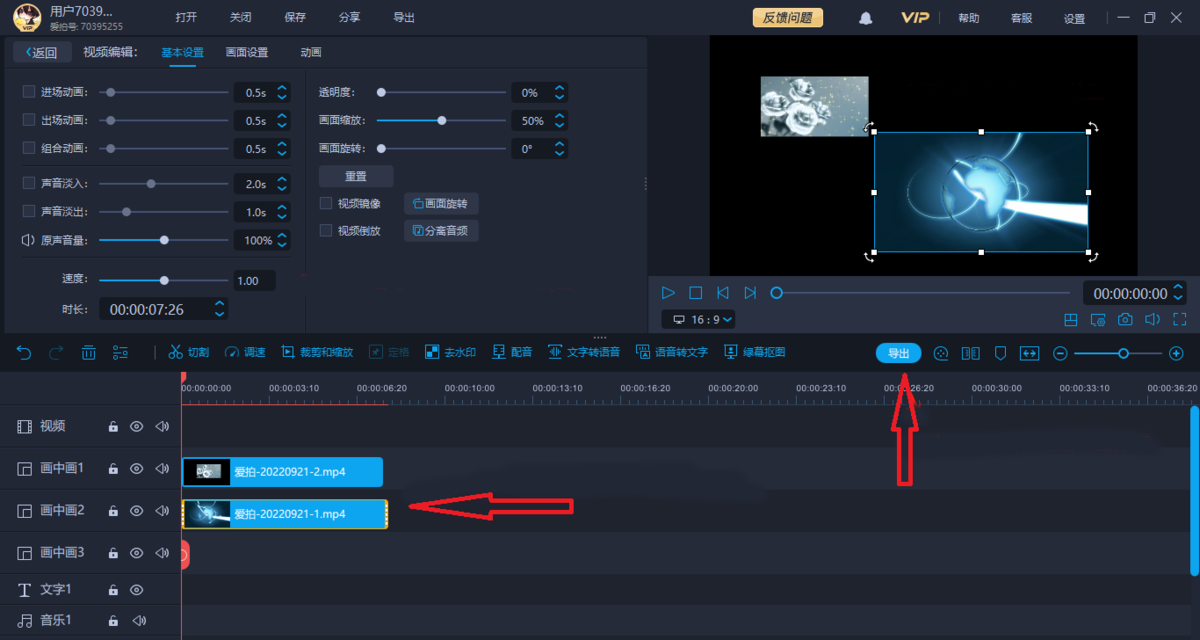Viewport: 1200px width, 640px height.
Task: Open the 分享 menu in the title bar
Action: click(350, 17)
